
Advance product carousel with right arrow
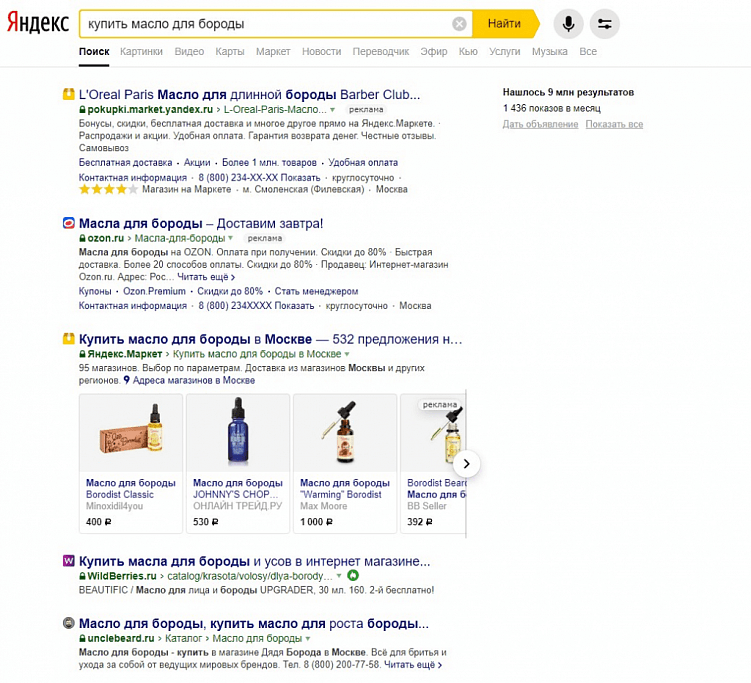pos(466,463)
